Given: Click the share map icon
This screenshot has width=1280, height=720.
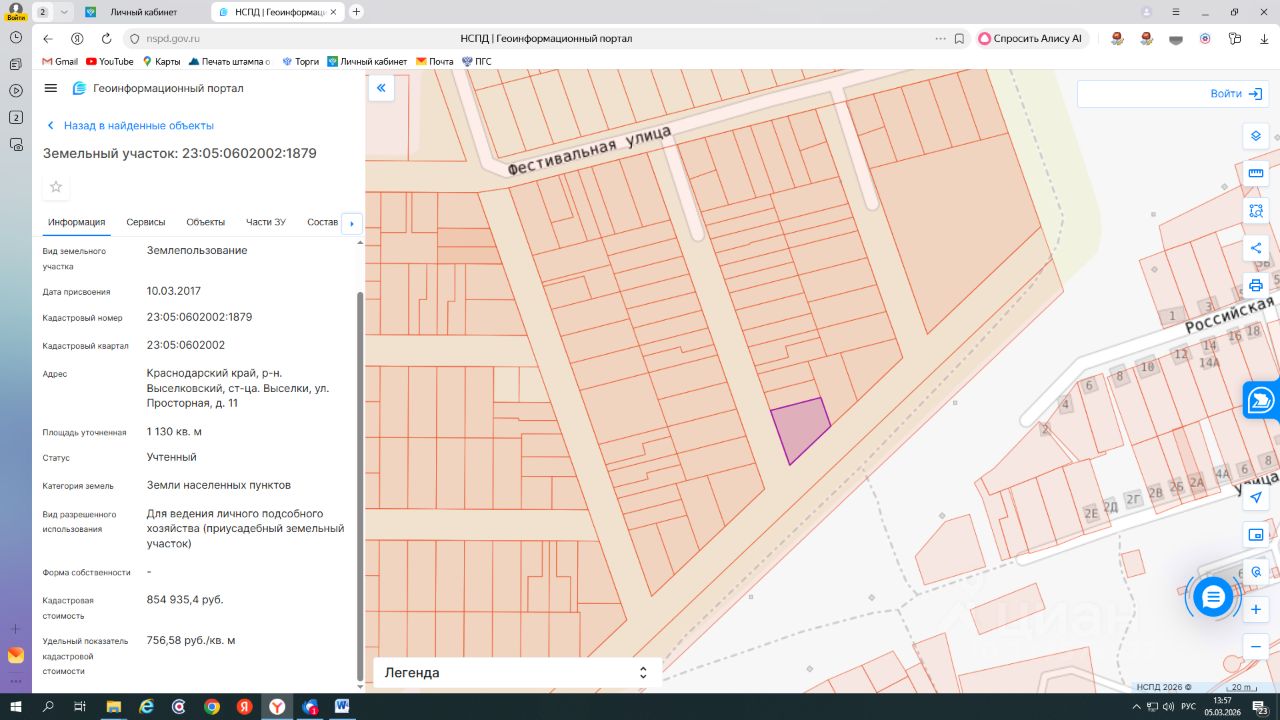Looking at the screenshot, I should [1256, 248].
